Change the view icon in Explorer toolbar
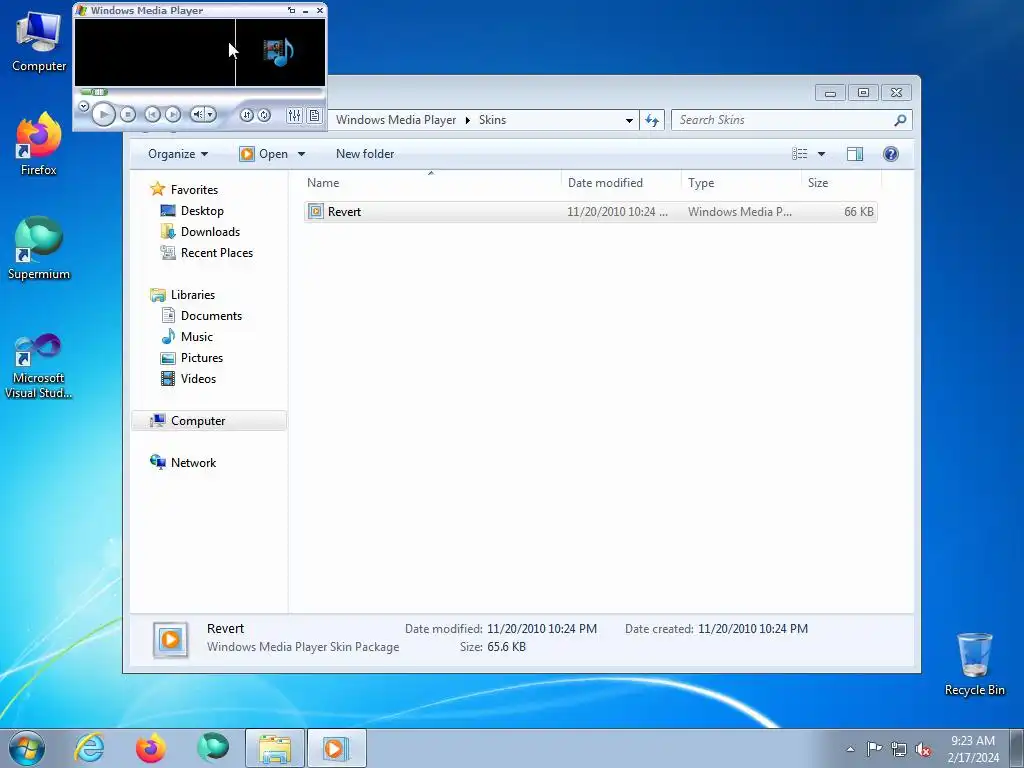Viewport: 1024px width, 768px height. point(799,154)
